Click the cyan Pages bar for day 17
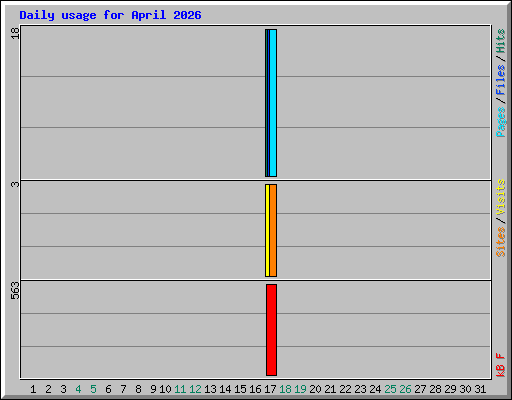Screen dimensions: 512x400 click(x=273, y=103)
